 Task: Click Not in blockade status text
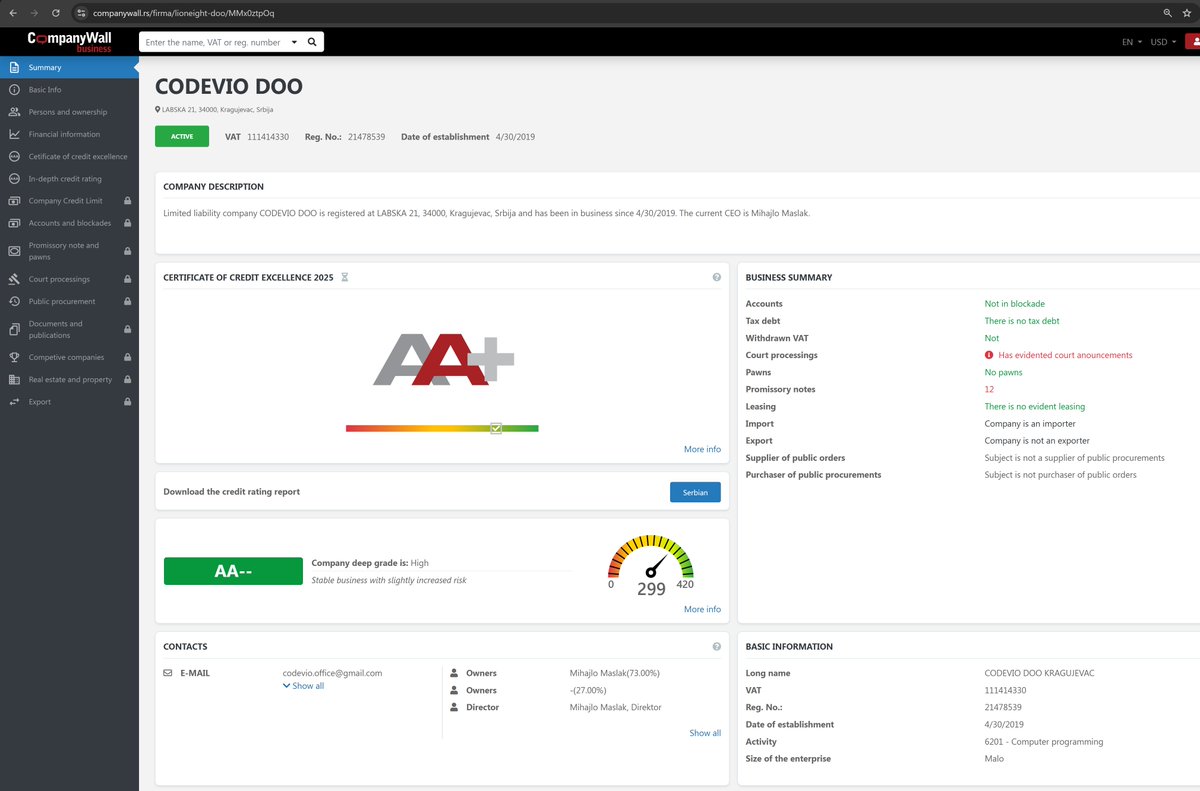click(x=1014, y=304)
